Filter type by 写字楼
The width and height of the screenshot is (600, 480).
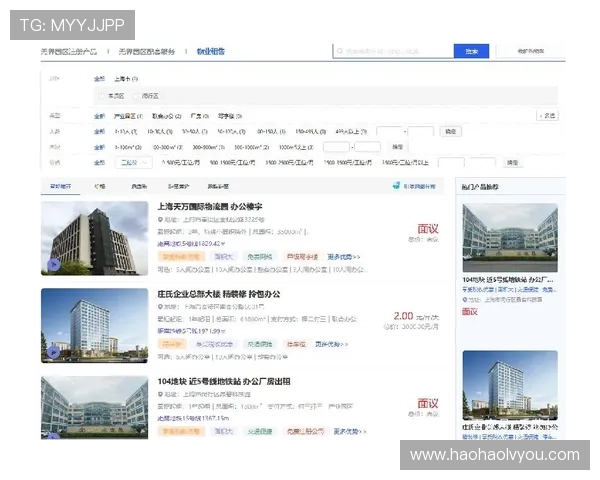(230, 116)
